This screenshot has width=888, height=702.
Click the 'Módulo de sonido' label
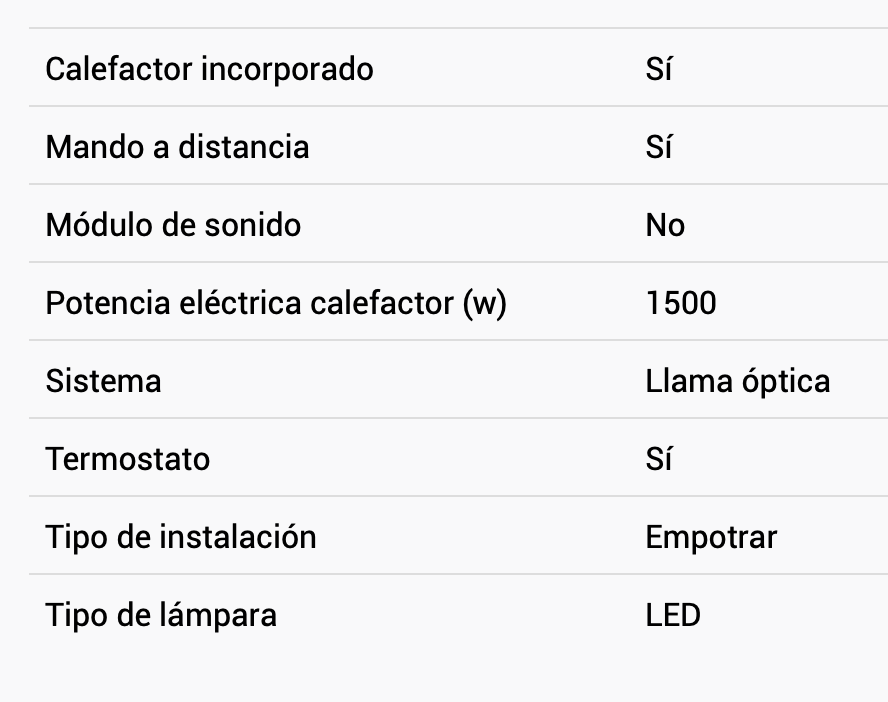173,225
